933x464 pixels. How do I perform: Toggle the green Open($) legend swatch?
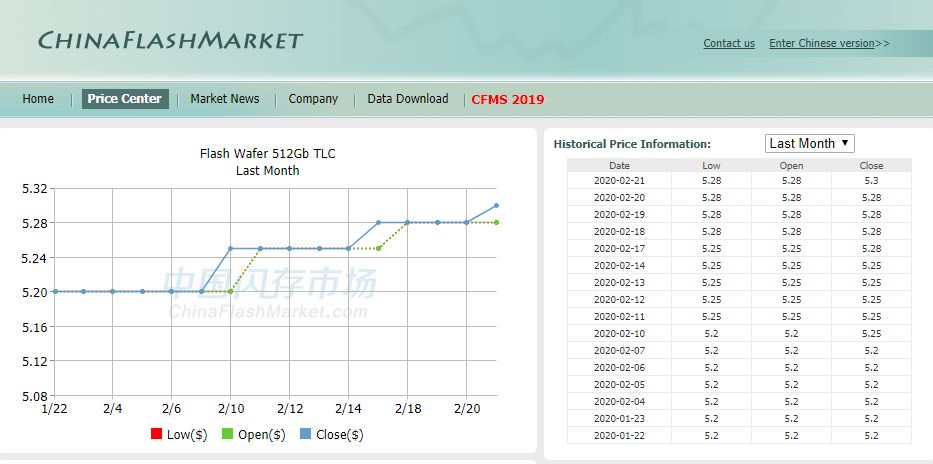[x=227, y=434]
